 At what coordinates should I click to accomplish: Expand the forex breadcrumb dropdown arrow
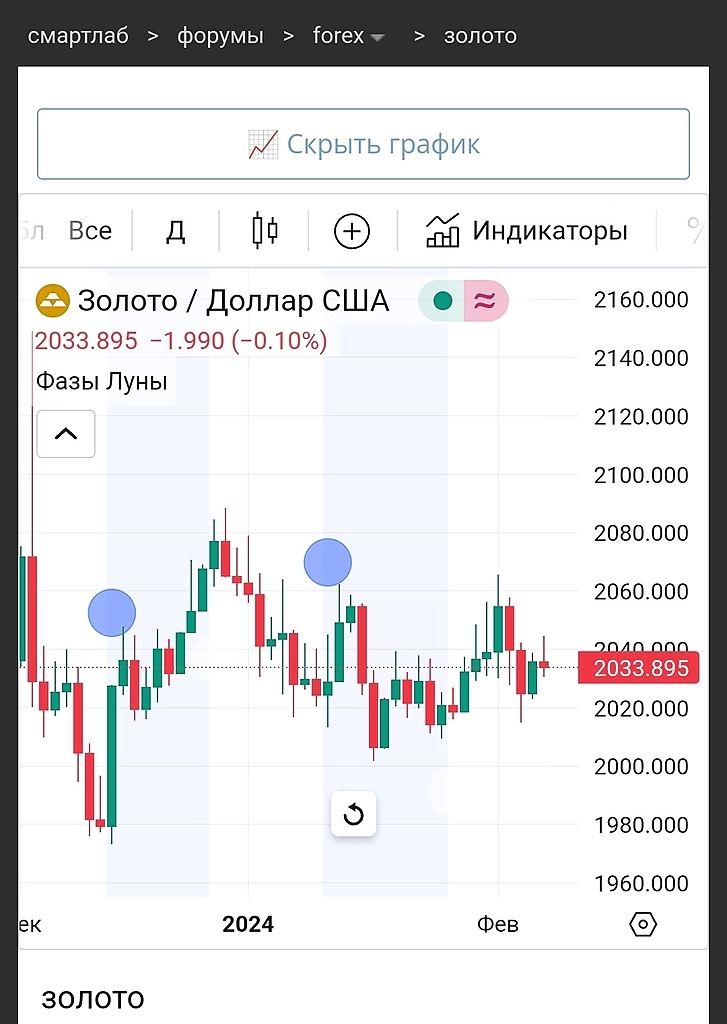click(x=377, y=38)
